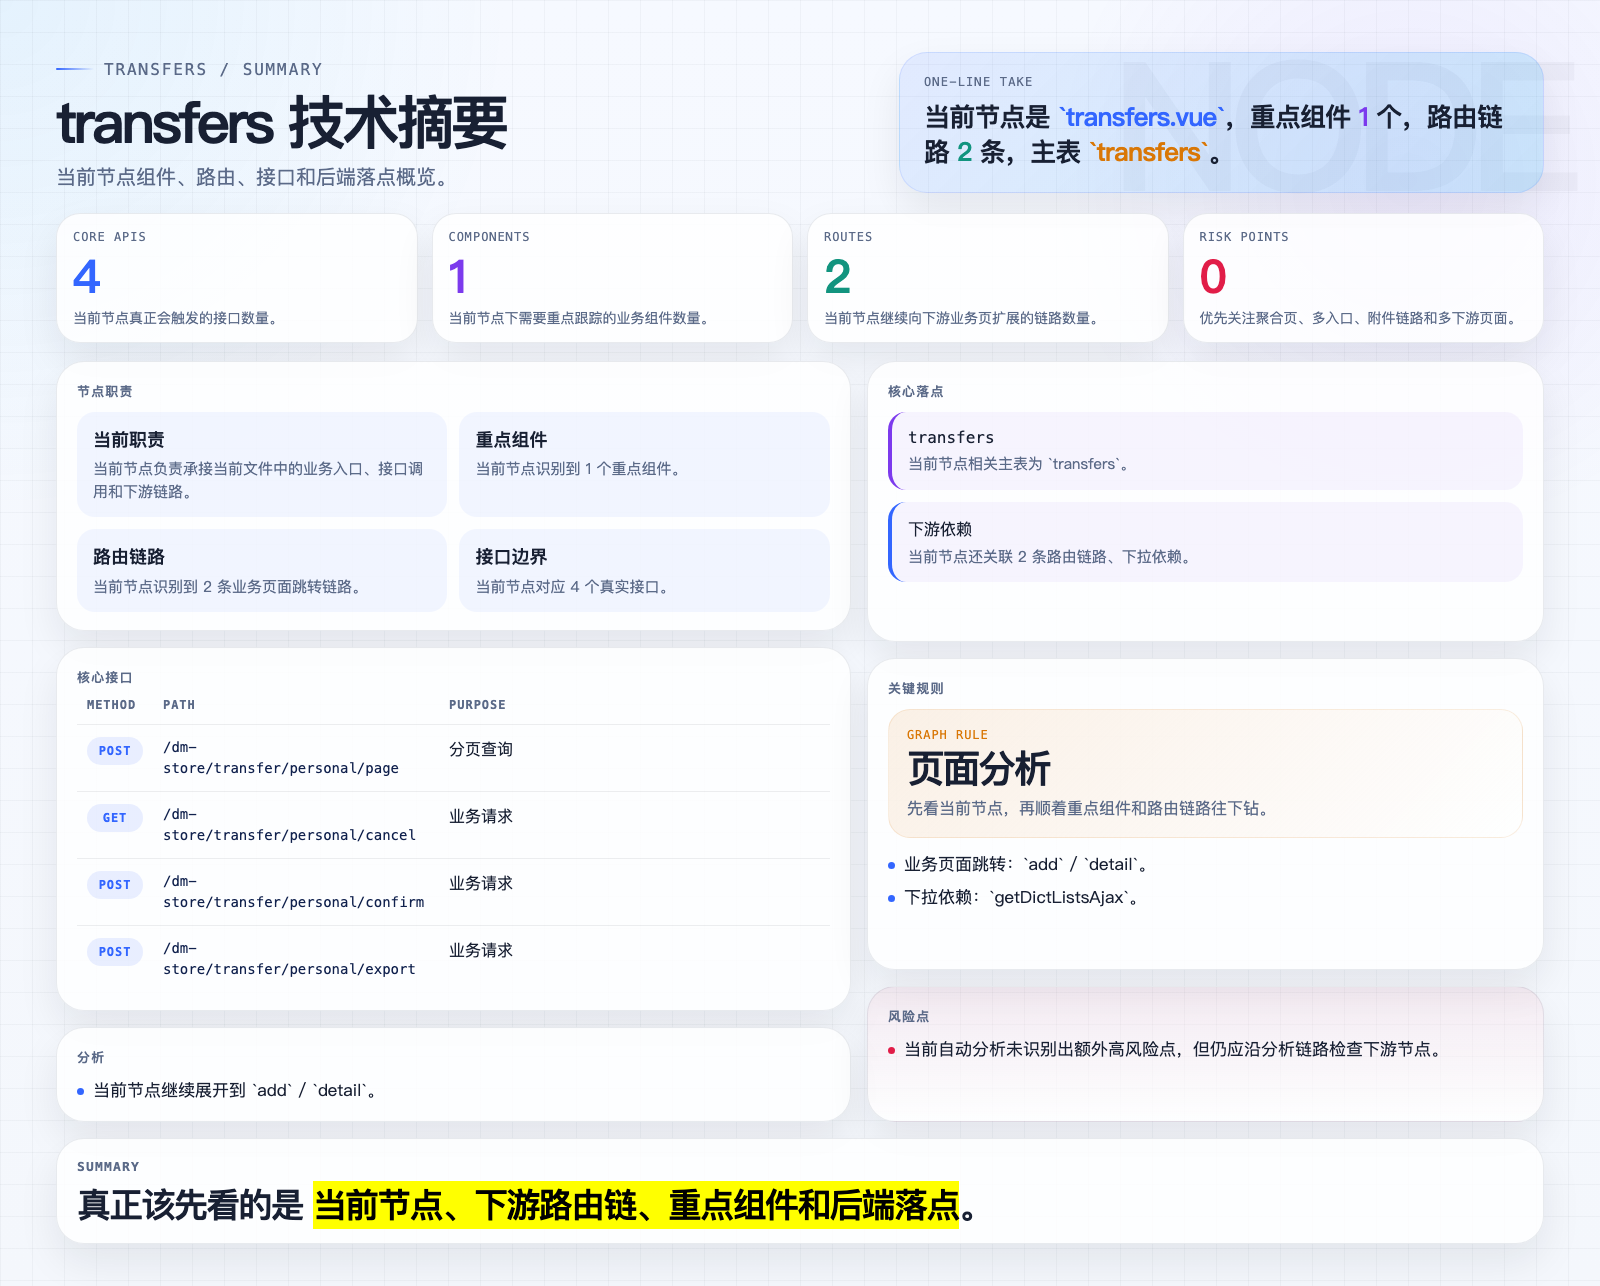Click the POST badge for personal/export
This screenshot has width=1600, height=1286.
(115, 952)
